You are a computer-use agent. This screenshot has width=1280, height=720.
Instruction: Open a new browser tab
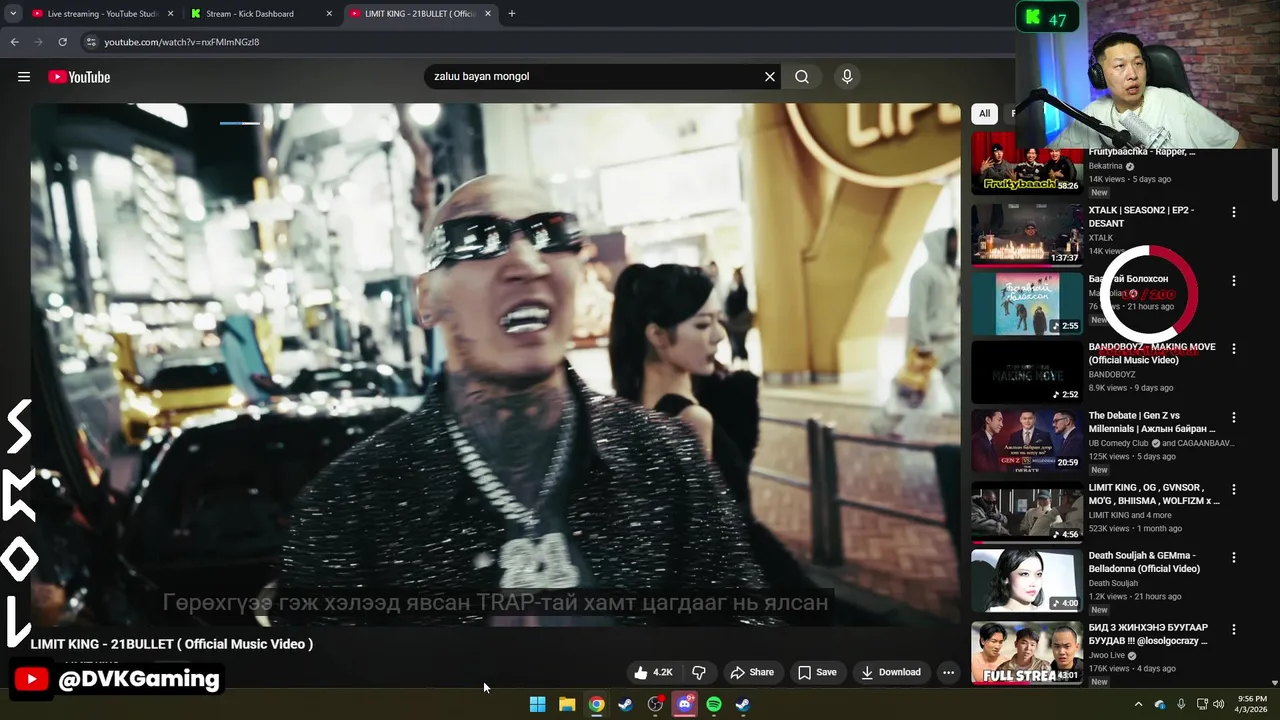click(512, 14)
